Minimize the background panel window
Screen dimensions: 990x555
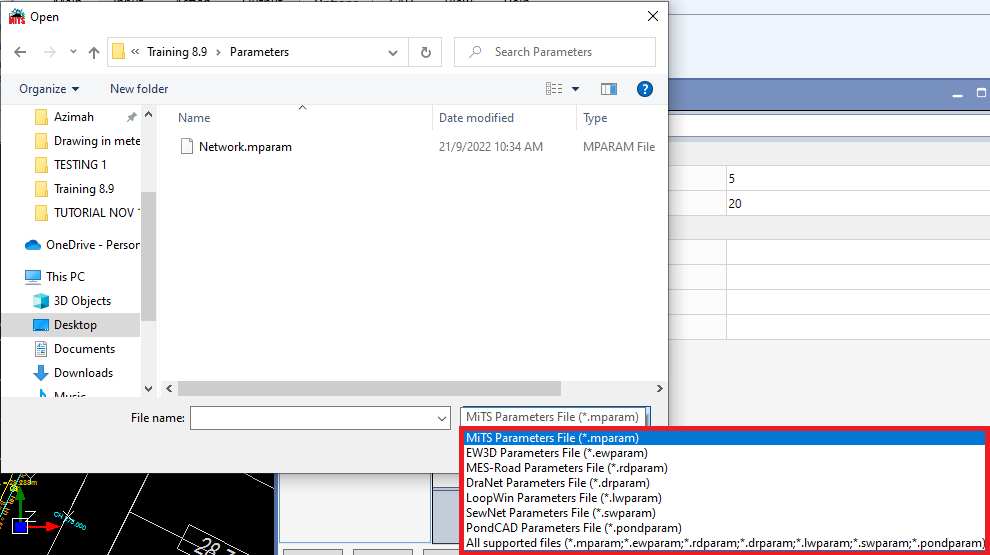(957, 94)
